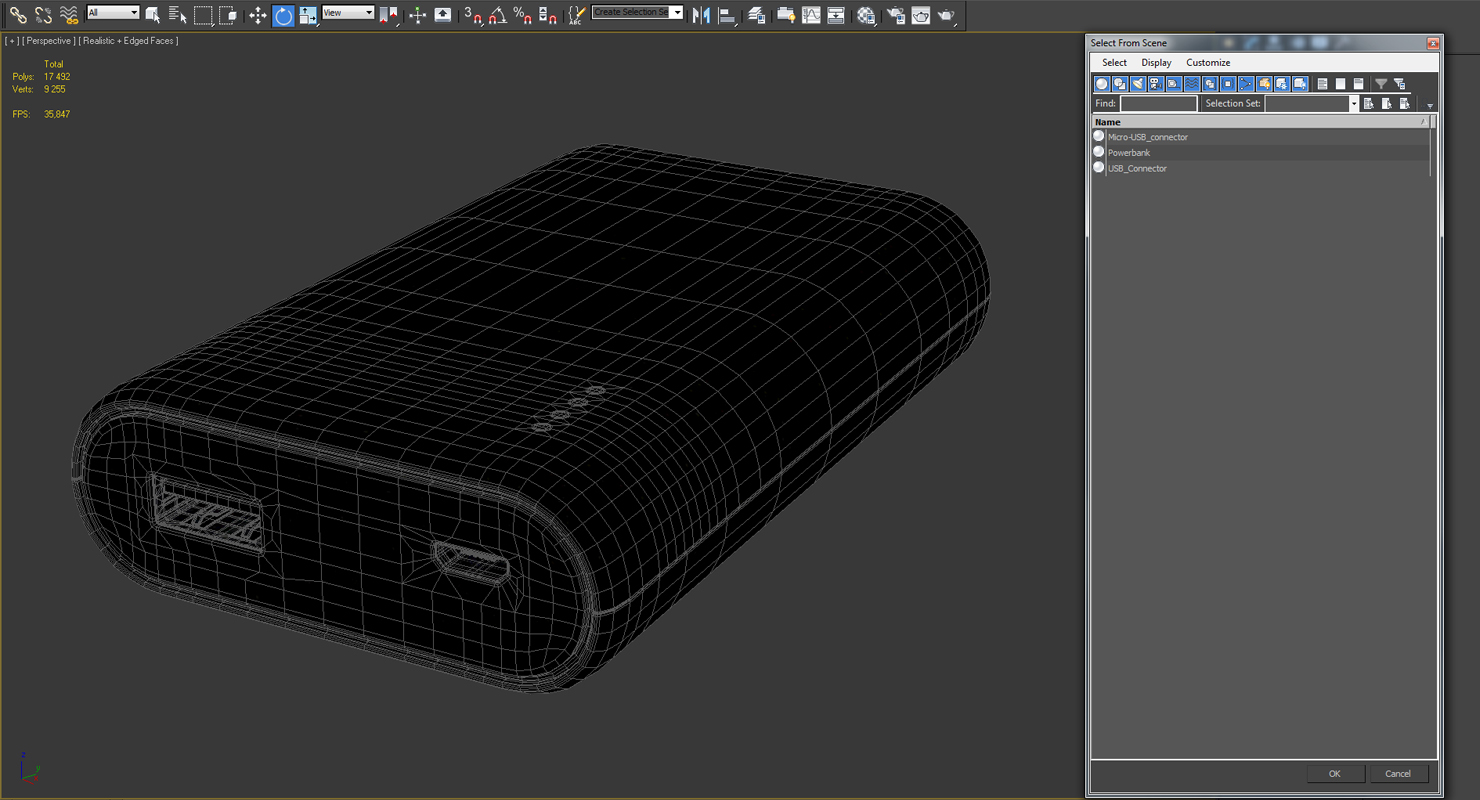Activate the Select and Link tool
1480x800 pixels.
click(18, 15)
